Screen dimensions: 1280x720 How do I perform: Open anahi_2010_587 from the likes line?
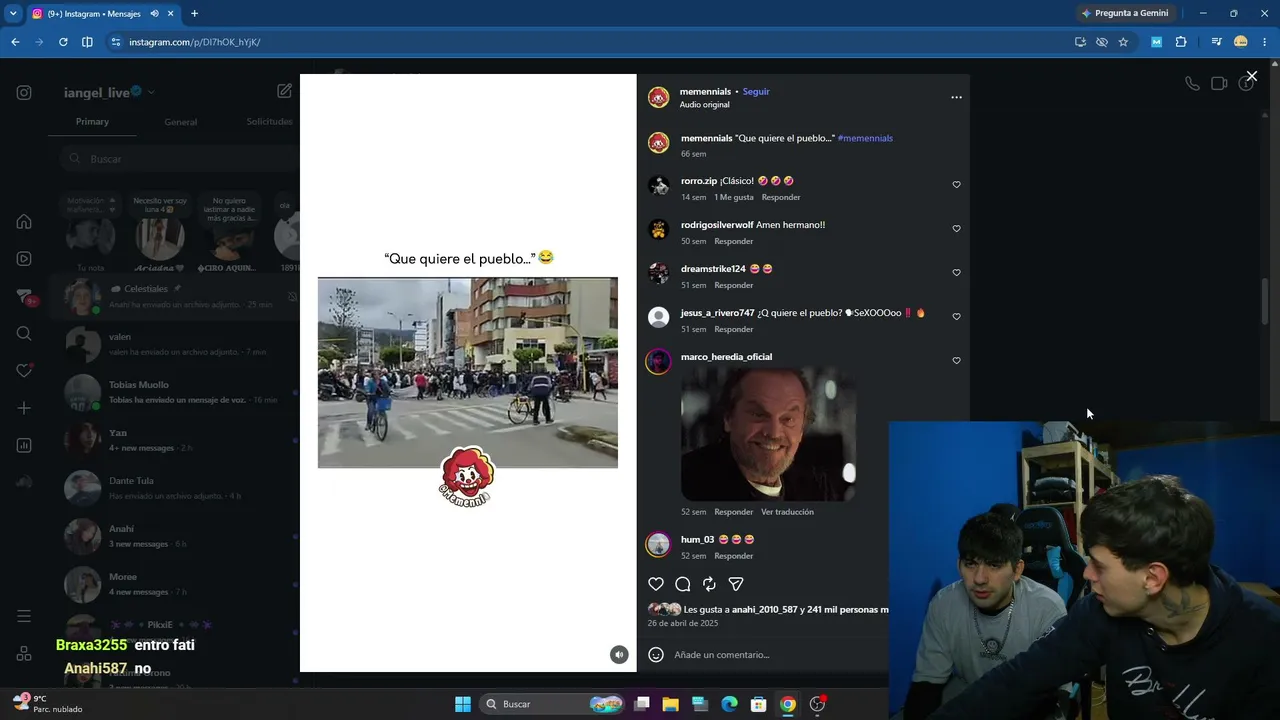click(764, 610)
